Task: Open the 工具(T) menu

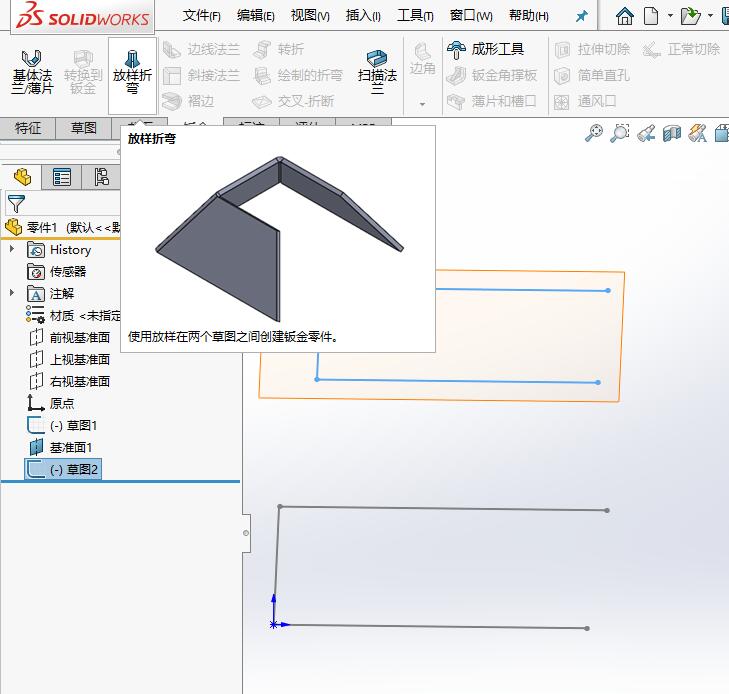Action: (x=415, y=16)
